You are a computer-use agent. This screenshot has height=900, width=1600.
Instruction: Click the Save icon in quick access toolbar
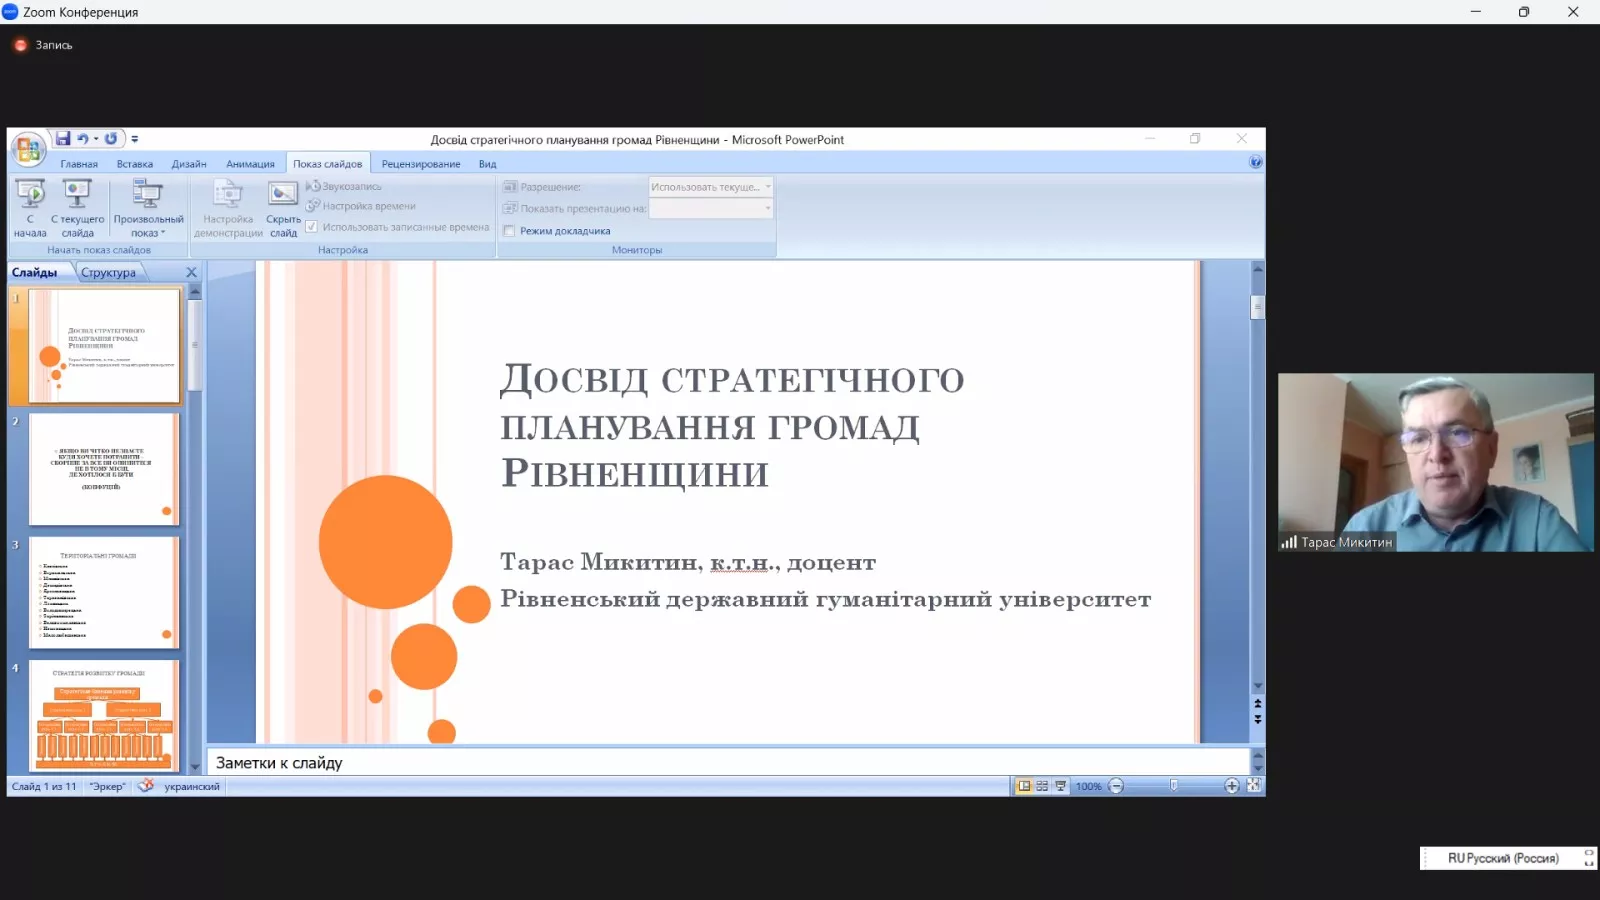[65, 138]
